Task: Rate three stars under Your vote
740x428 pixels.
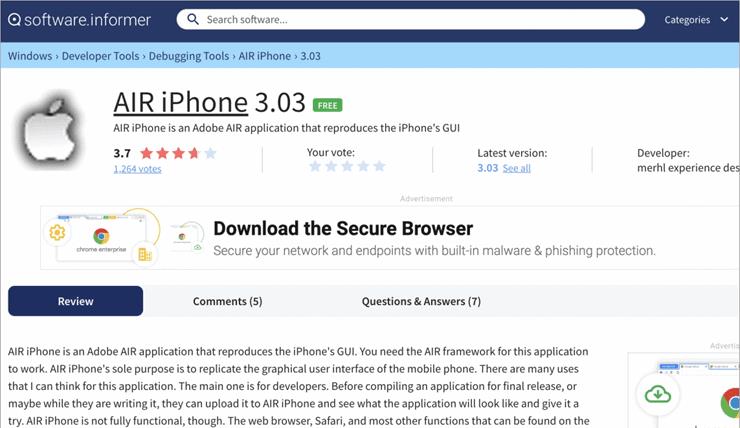Action: pos(347,166)
